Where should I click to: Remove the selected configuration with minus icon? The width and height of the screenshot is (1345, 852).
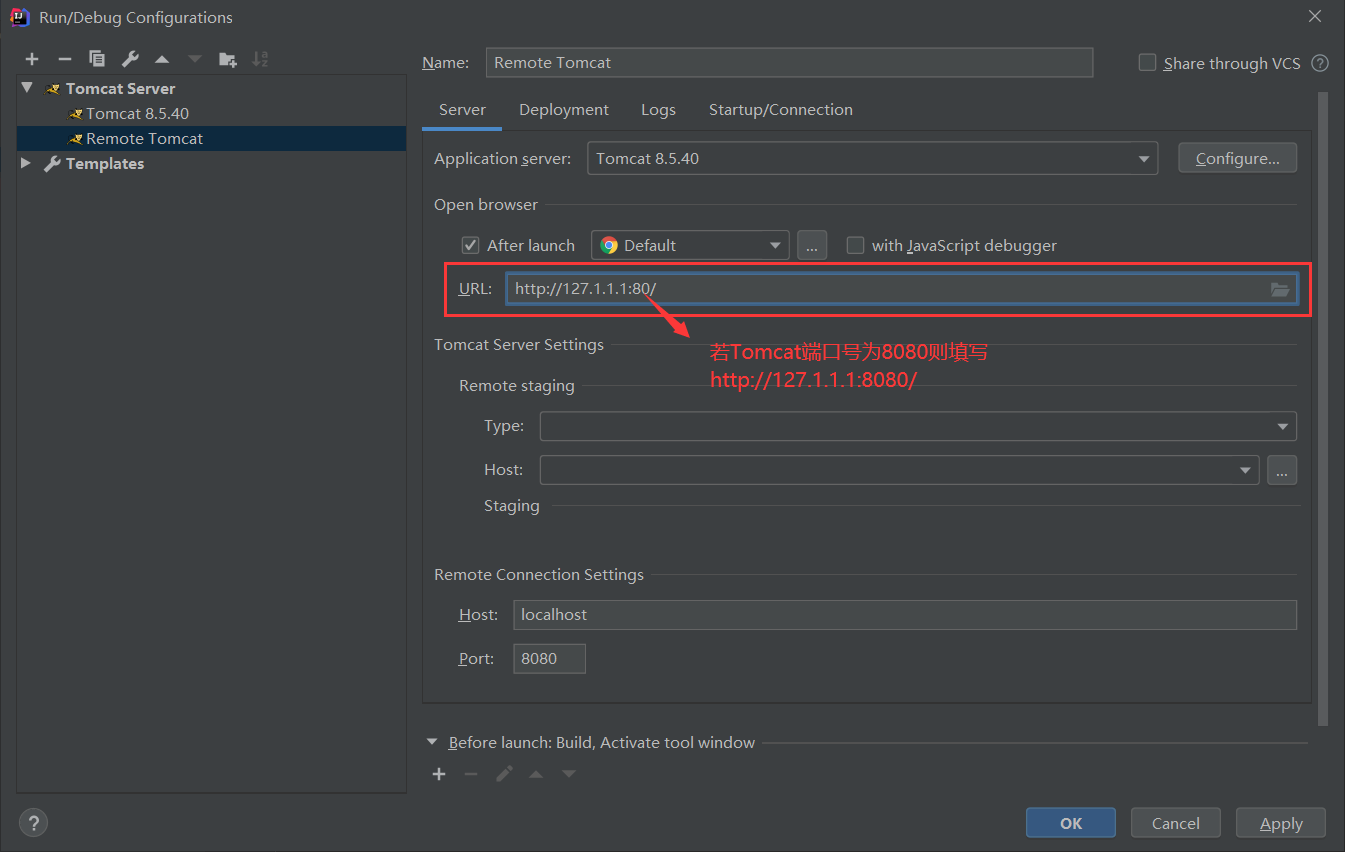click(x=64, y=59)
